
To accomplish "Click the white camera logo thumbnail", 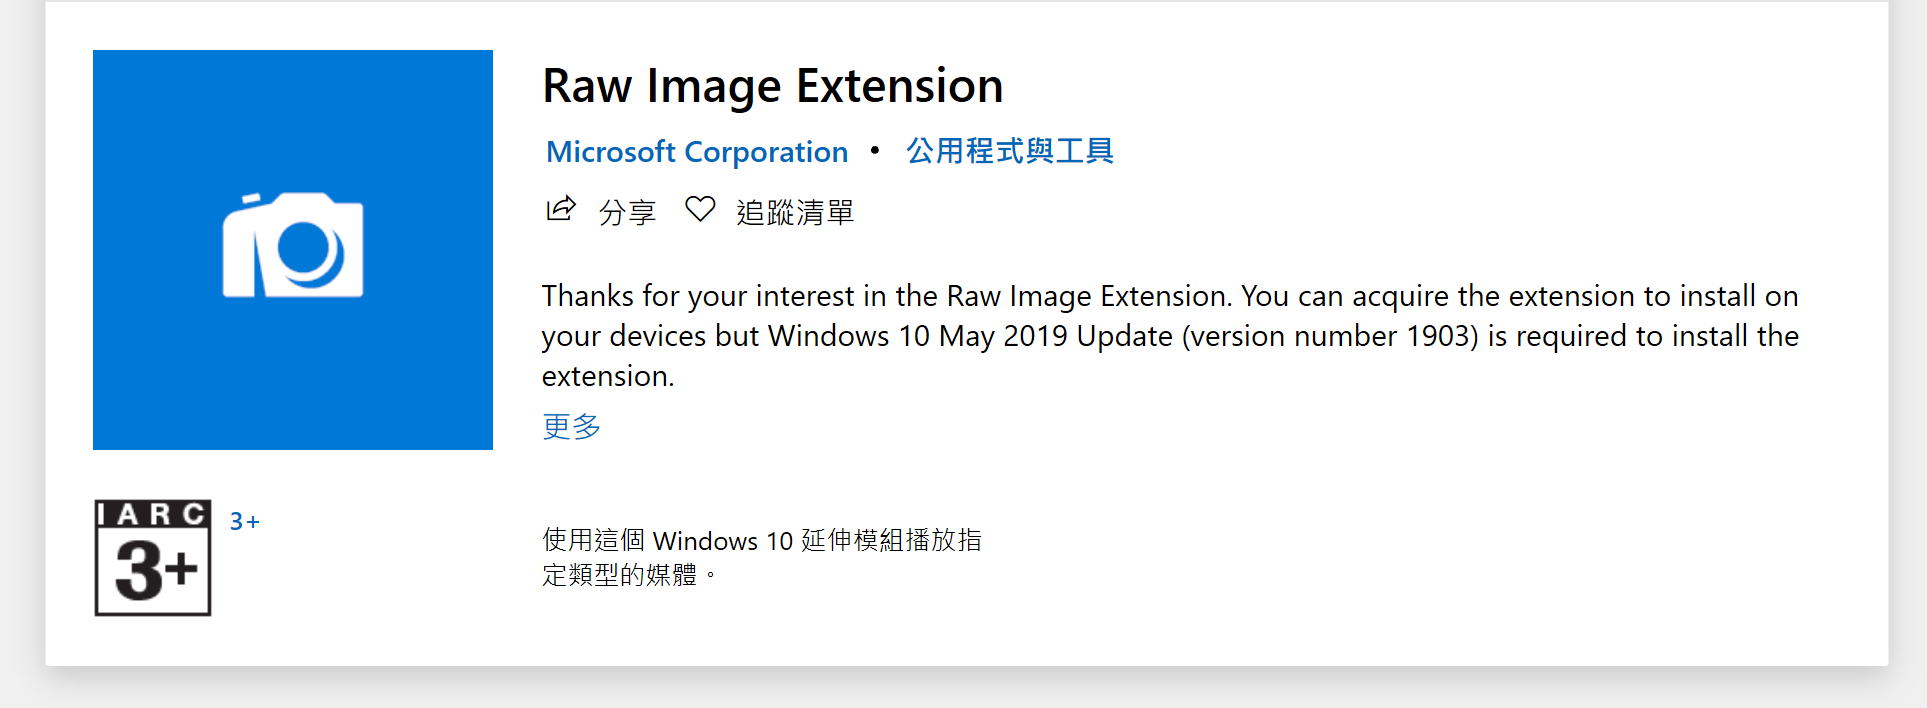I will click(x=292, y=249).
